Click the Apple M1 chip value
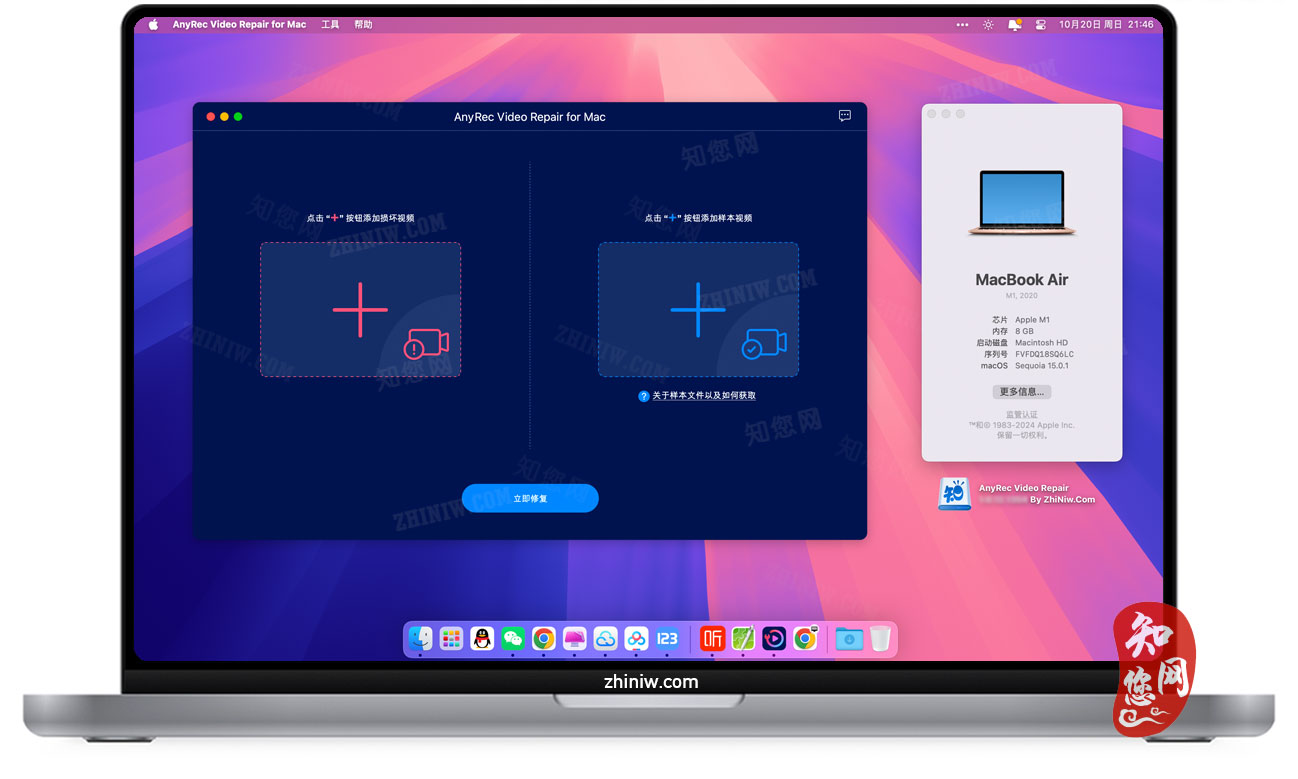 [1033, 320]
